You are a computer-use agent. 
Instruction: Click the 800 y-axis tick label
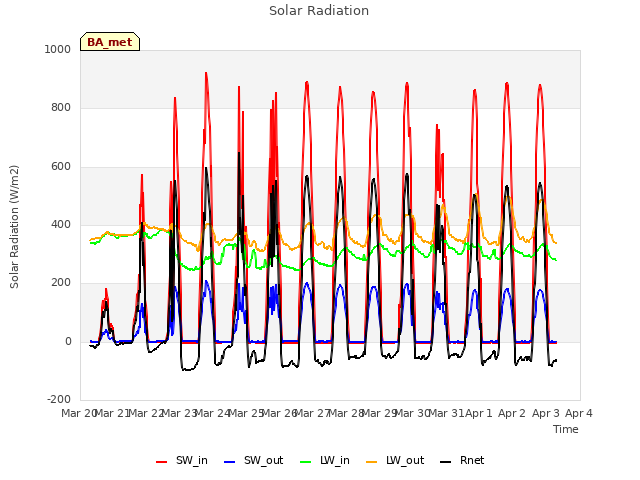point(61,108)
